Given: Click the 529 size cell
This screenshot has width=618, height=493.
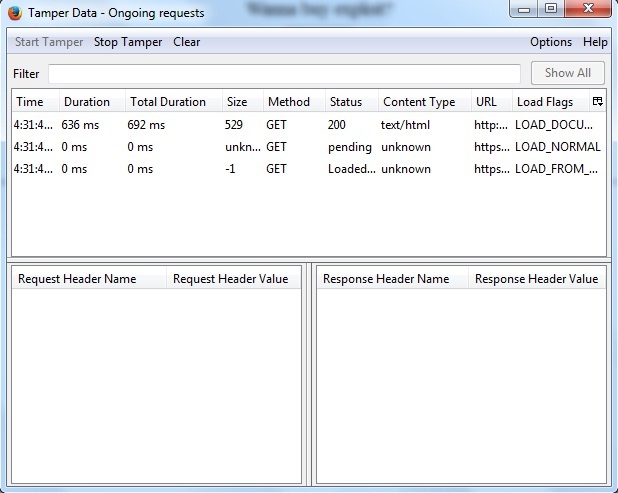Looking at the screenshot, I should coord(234,125).
